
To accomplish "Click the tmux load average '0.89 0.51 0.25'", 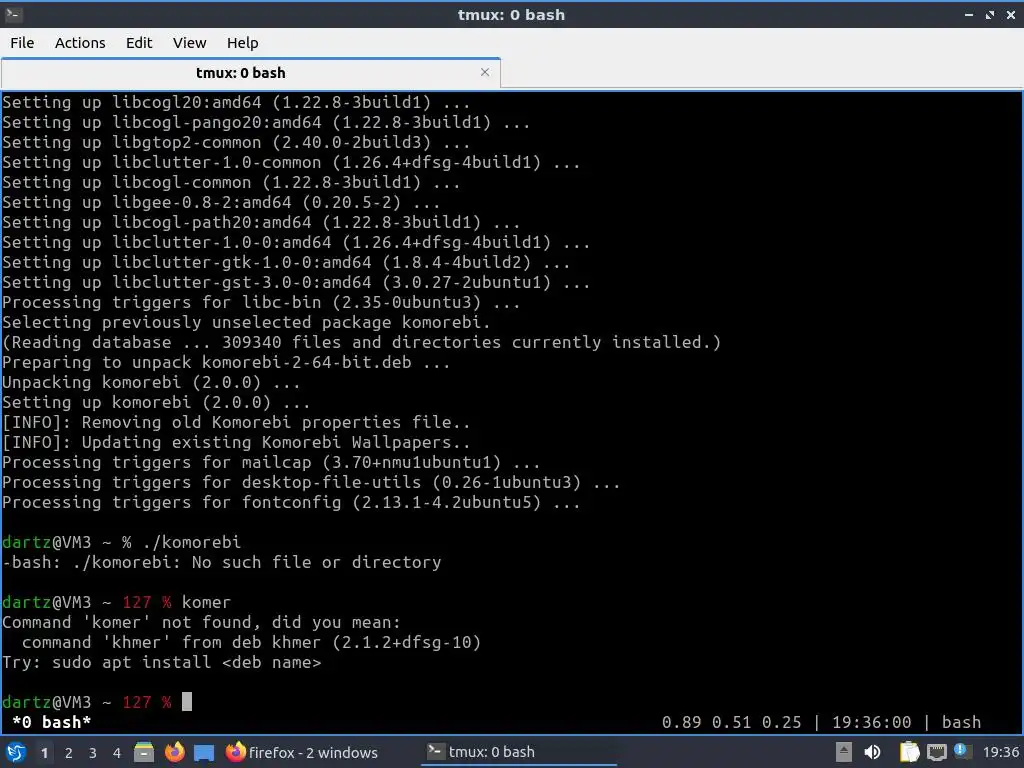I will (731, 722).
